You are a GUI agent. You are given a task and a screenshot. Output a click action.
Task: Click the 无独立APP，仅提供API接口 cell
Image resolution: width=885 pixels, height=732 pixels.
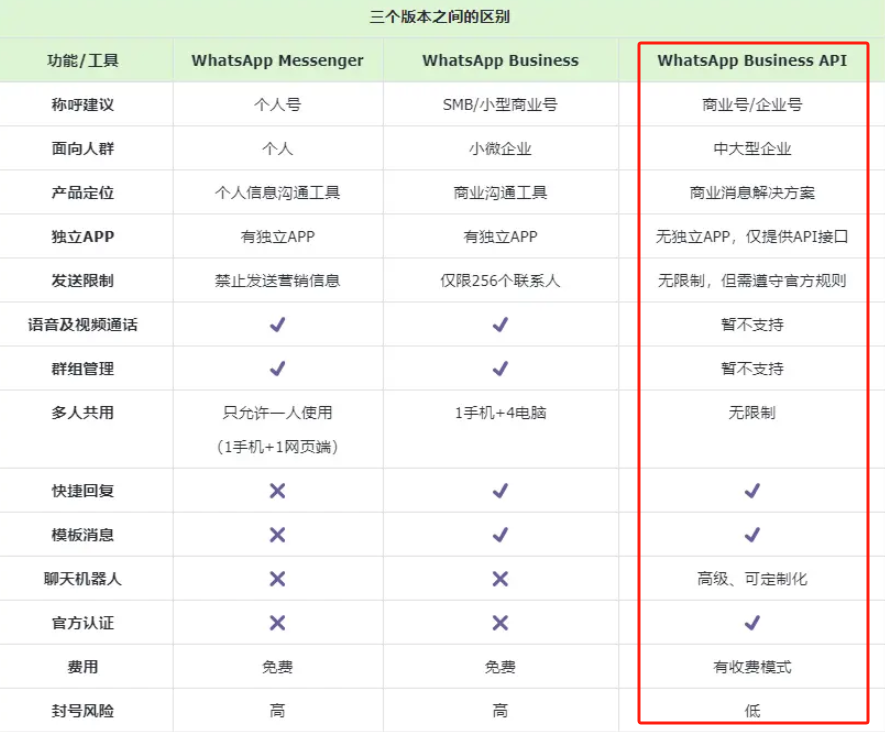752,237
